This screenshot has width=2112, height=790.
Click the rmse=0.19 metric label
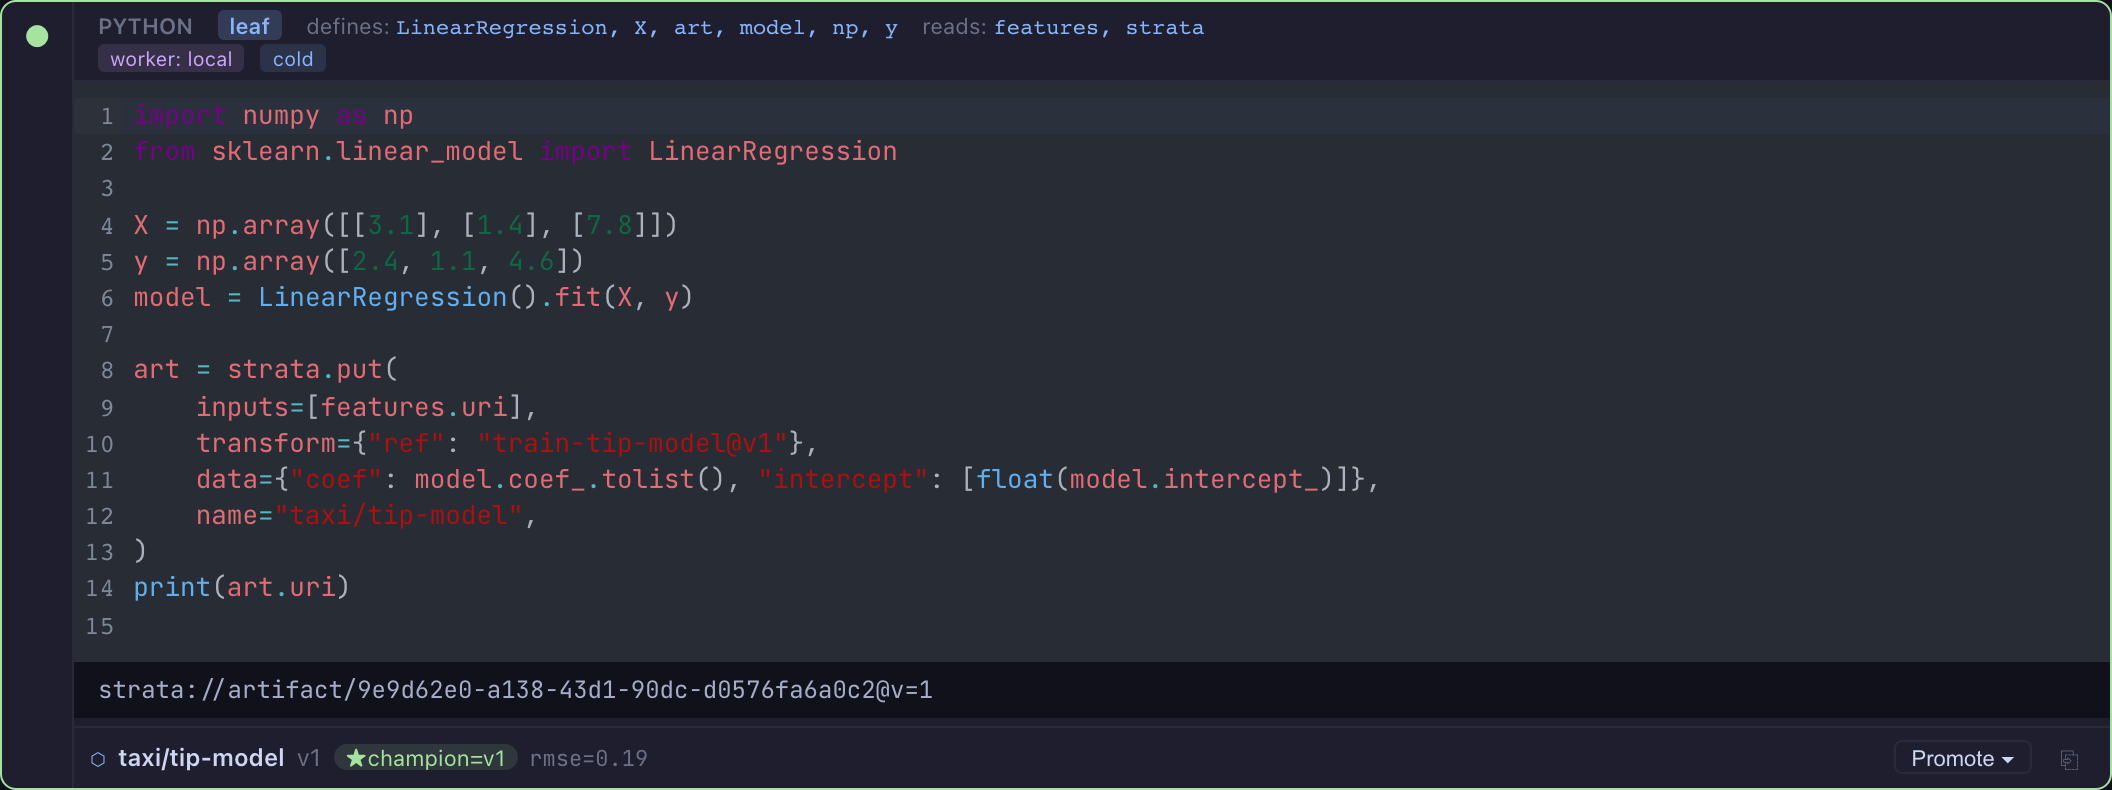point(589,759)
